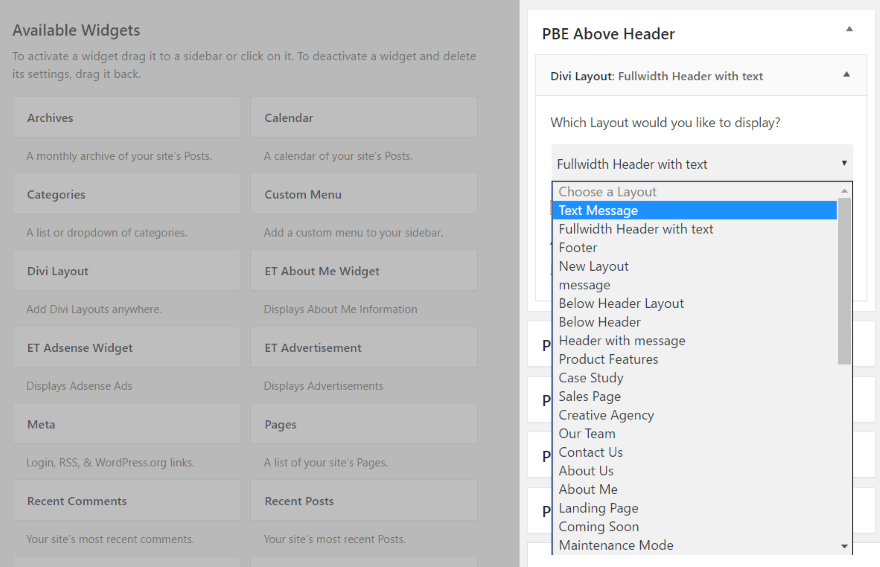880x567 pixels.
Task: Click the Archives widget
Action: coord(127,117)
